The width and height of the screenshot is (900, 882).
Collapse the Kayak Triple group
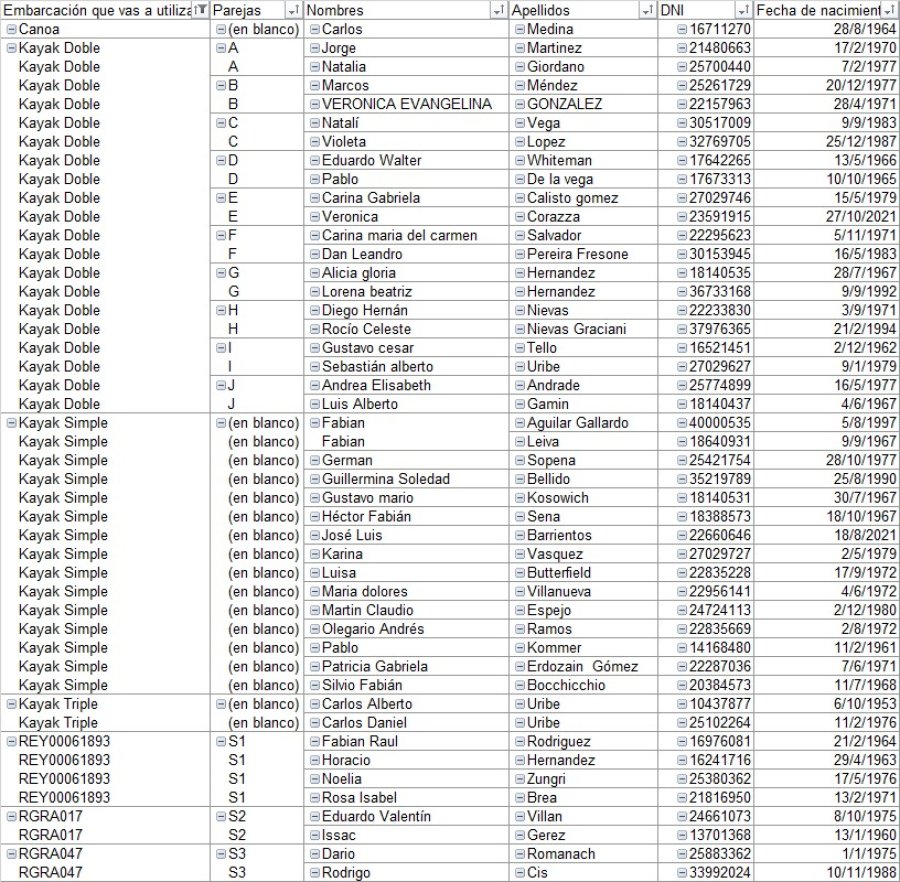click(x=11, y=704)
